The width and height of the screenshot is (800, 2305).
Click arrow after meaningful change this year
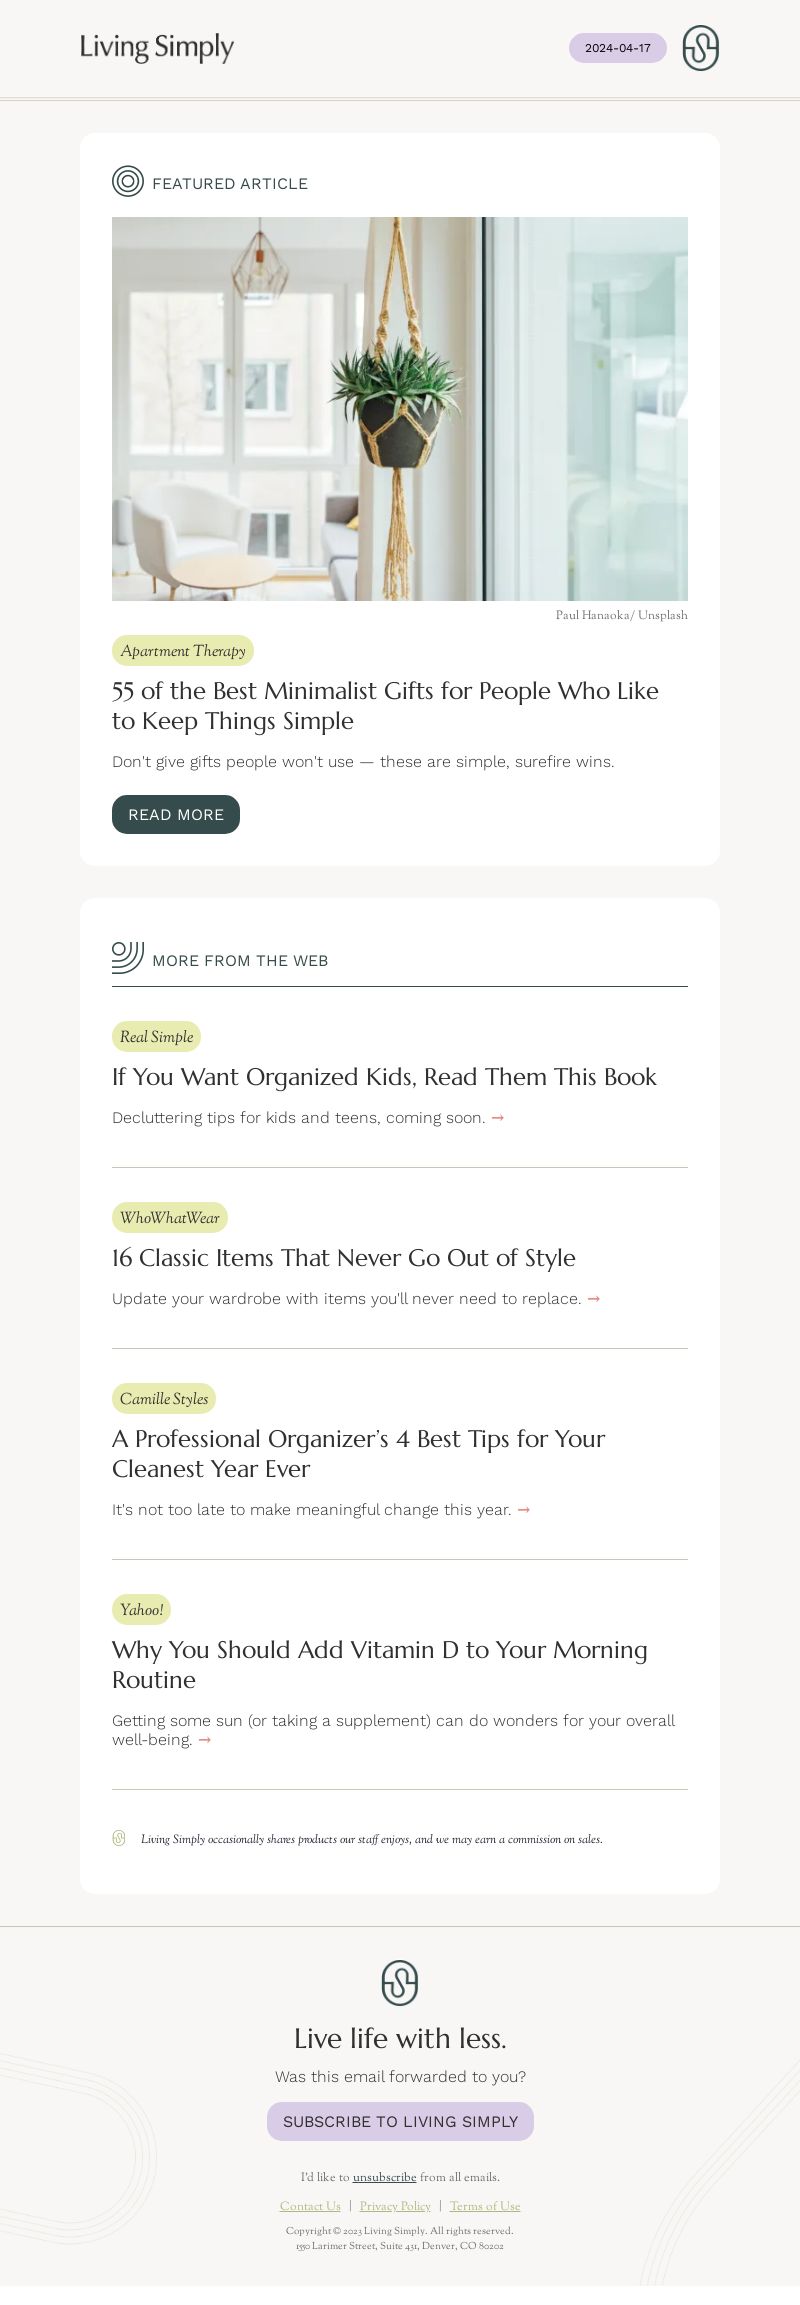(524, 1510)
